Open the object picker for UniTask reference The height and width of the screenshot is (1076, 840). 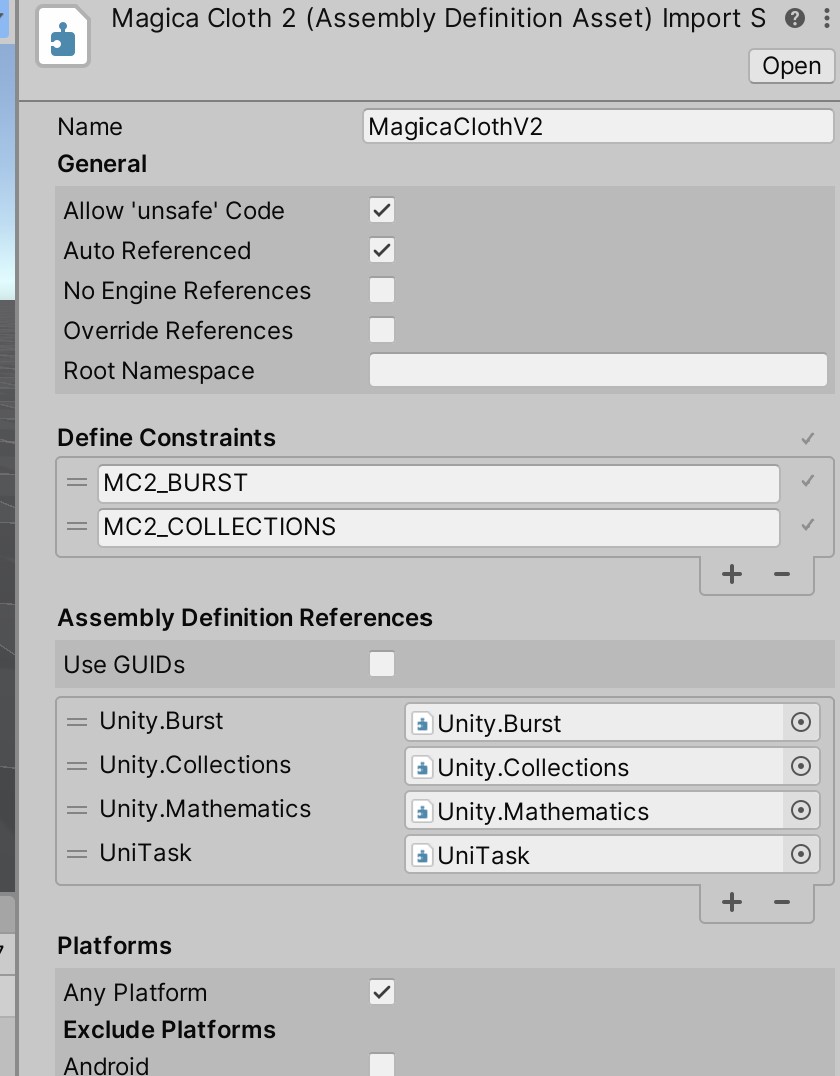(x=799, y=854)
